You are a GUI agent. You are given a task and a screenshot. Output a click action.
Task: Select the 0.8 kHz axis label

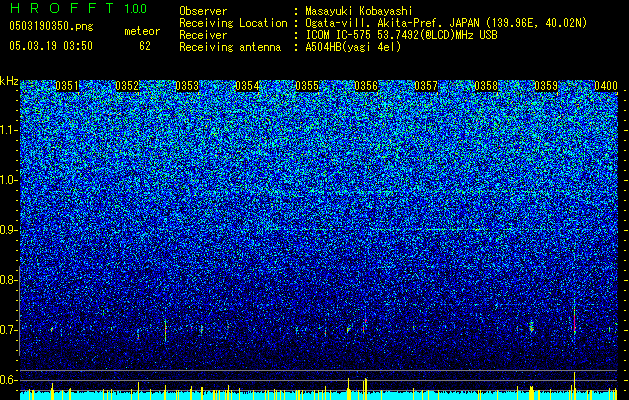(x=8, y=280)
